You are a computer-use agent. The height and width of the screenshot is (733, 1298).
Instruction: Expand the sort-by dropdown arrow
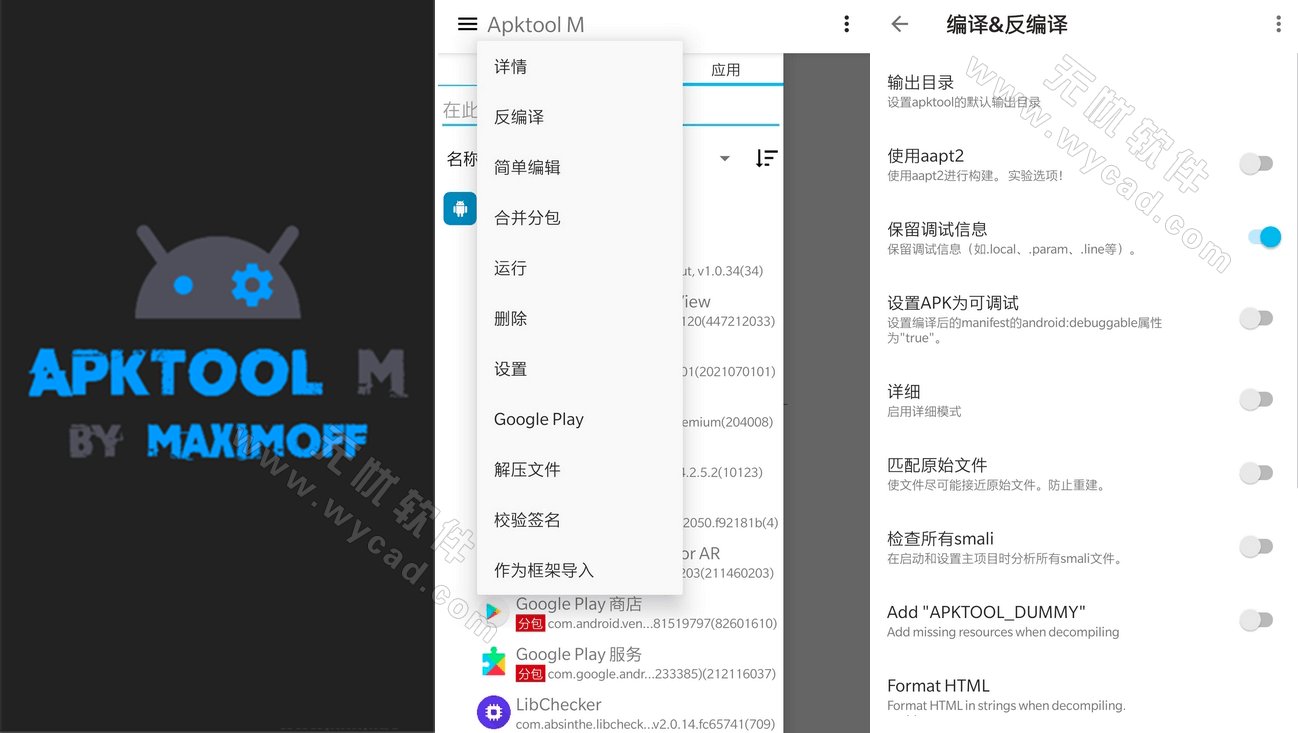[725, 158]
